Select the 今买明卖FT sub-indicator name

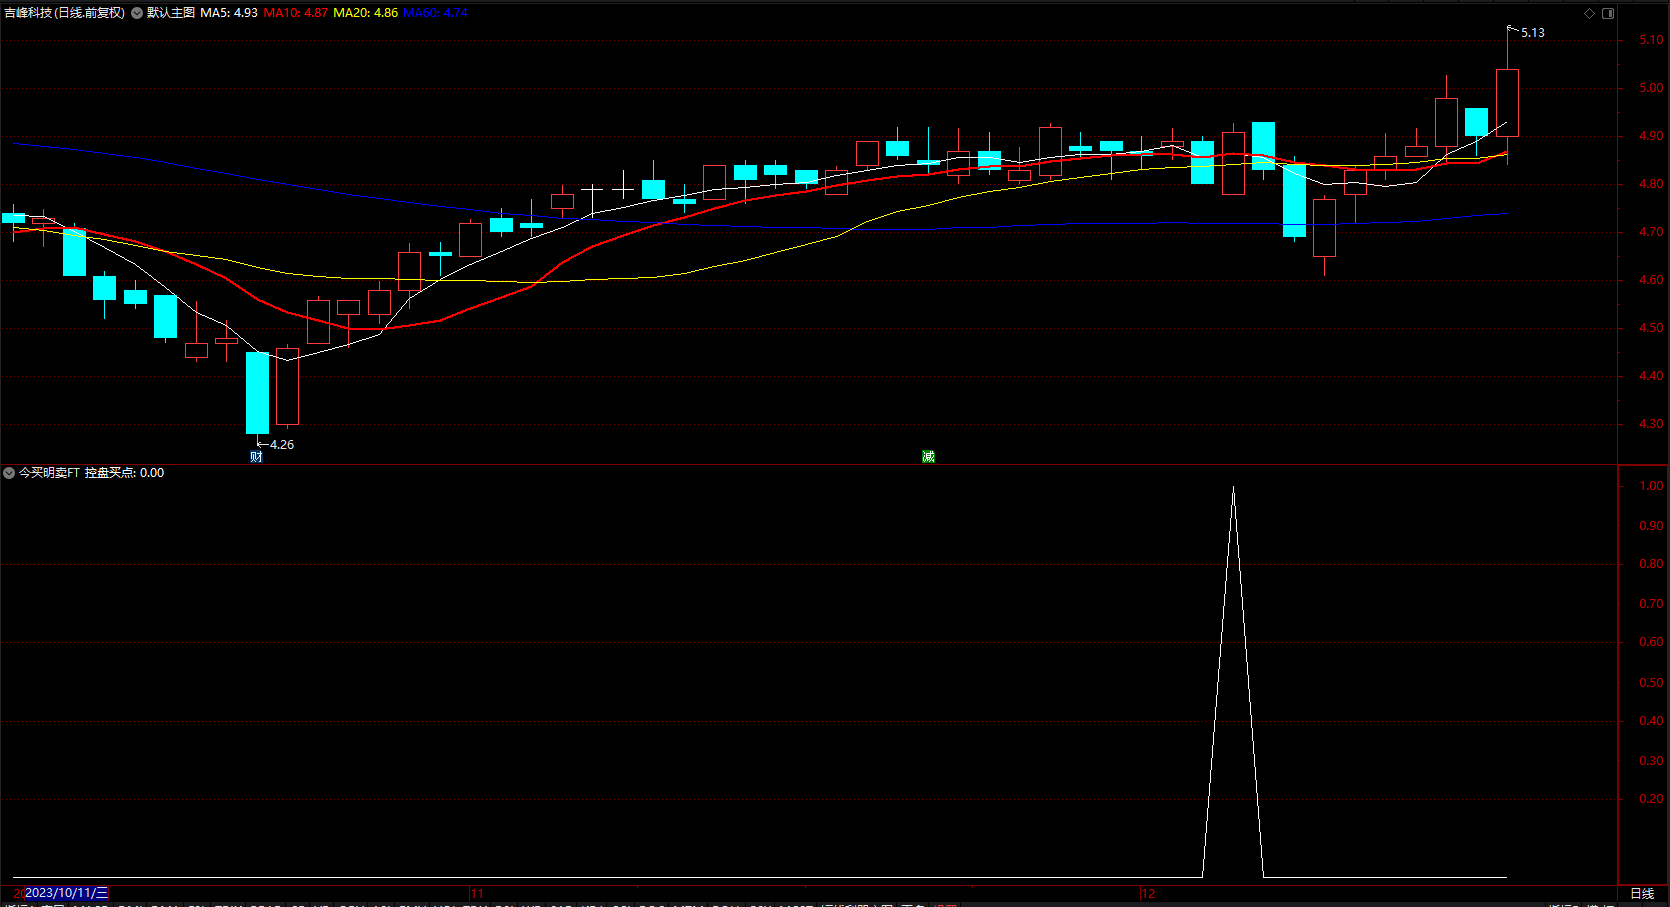coord(49,473)
